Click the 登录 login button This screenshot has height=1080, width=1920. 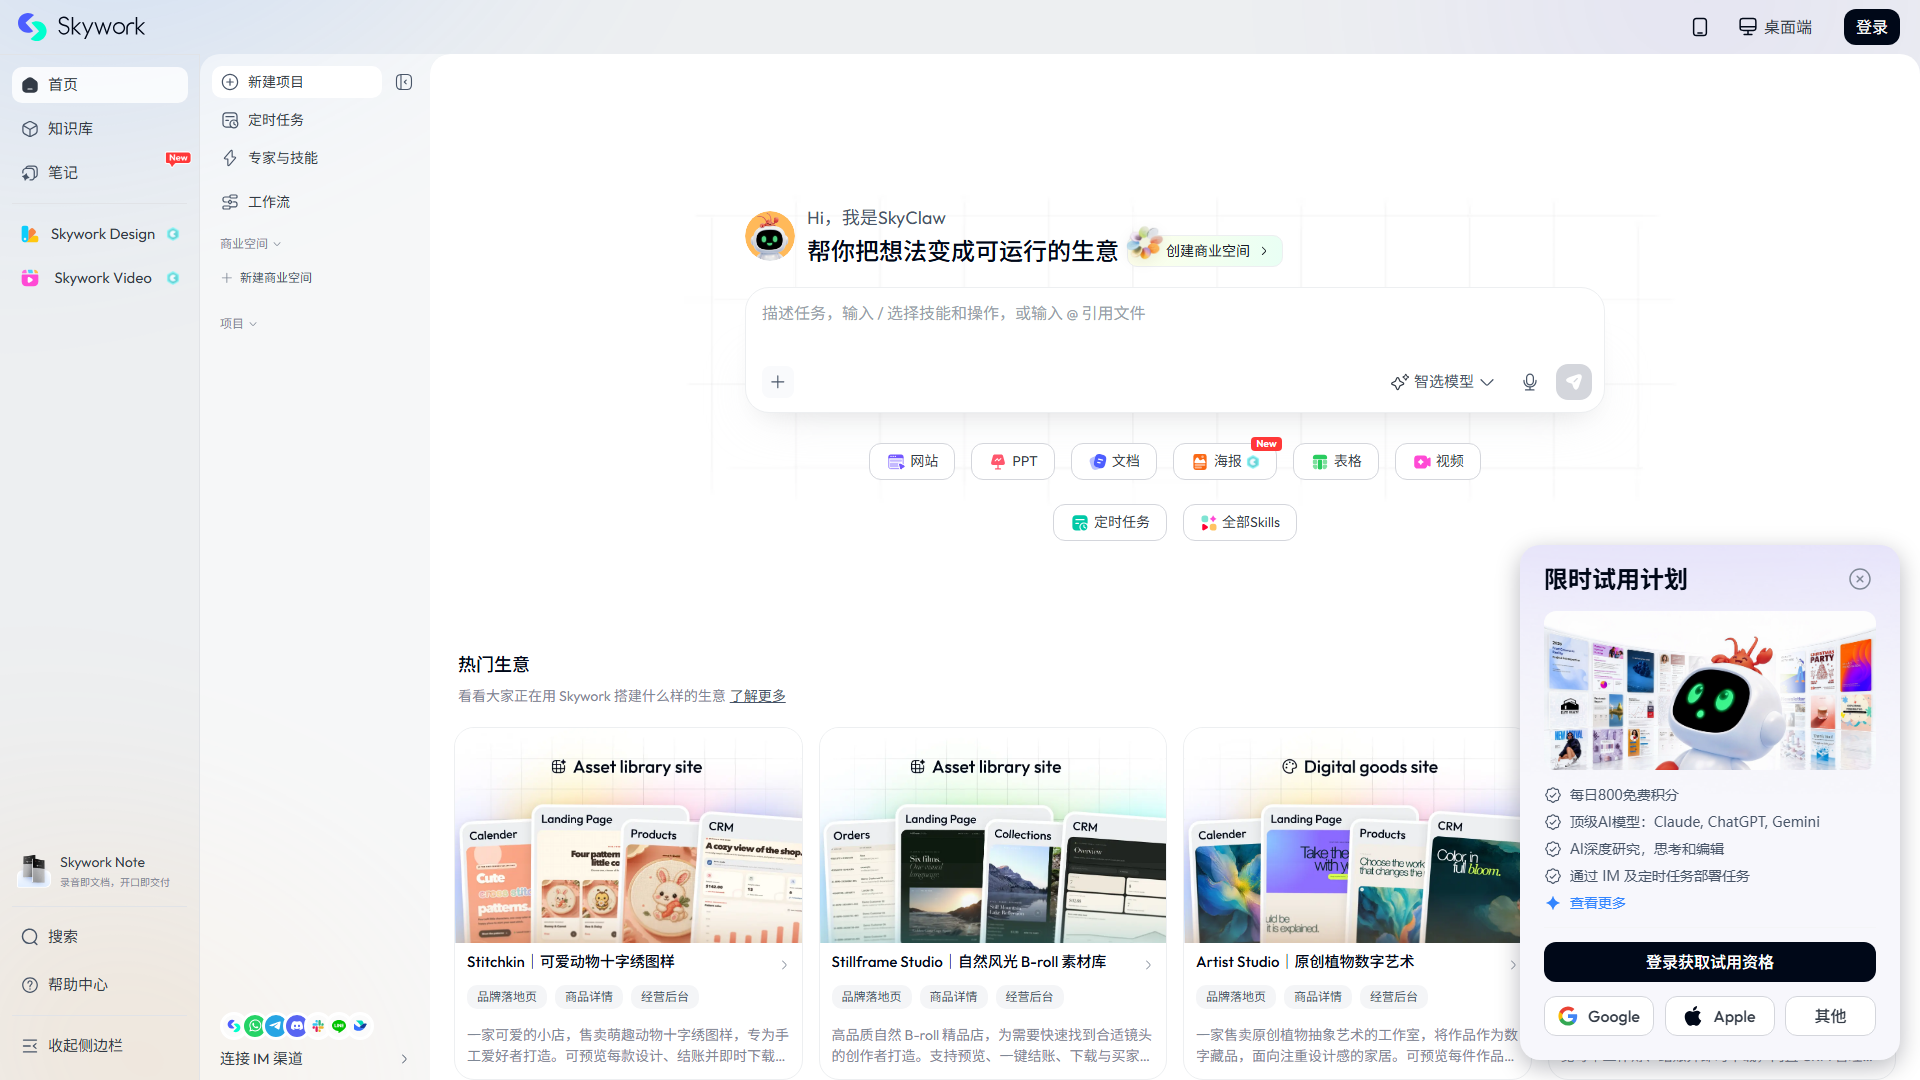click(1871, 27)
